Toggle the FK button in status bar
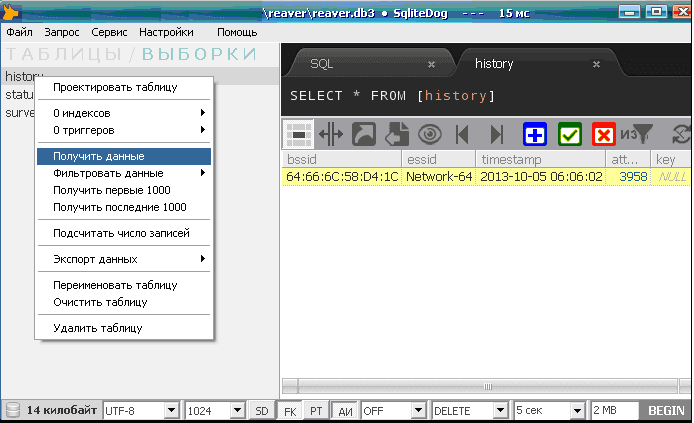The height and width of the screenshot is (423, 694). tap(289, 411)
